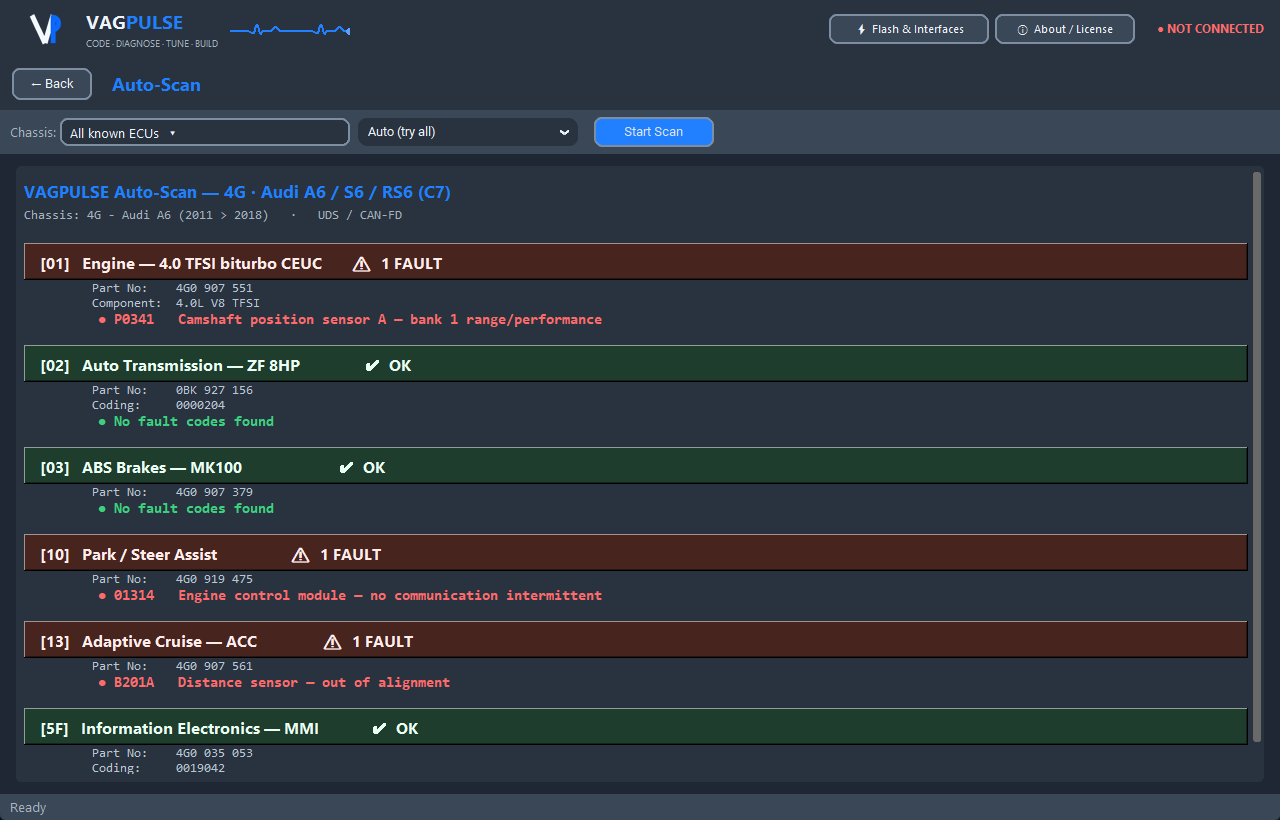
Task: Click fault code 01314
Action: [x=134, y=596]
